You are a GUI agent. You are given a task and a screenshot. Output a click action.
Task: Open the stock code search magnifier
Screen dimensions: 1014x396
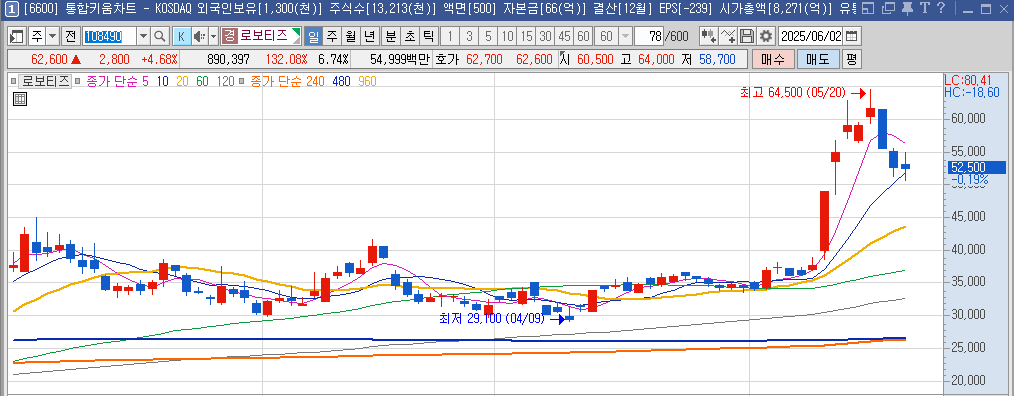click(x=160, y=36)
